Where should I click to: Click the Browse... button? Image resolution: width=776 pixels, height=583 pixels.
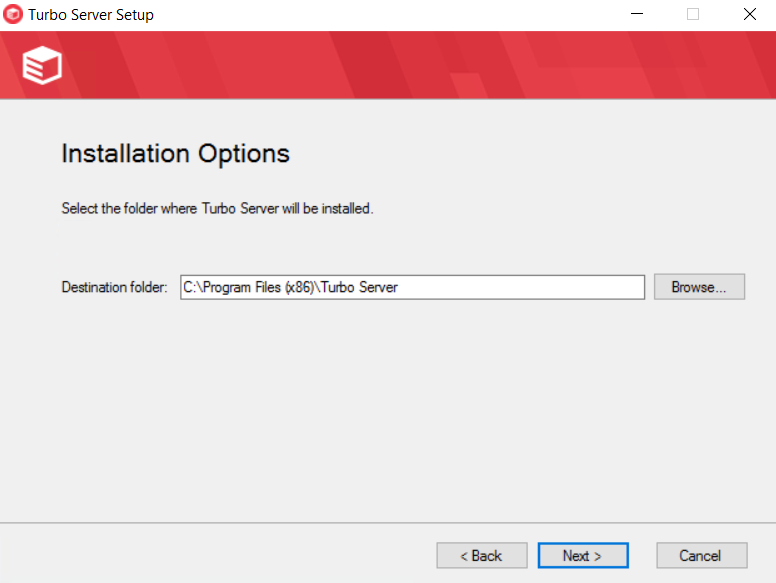(699, 287)
